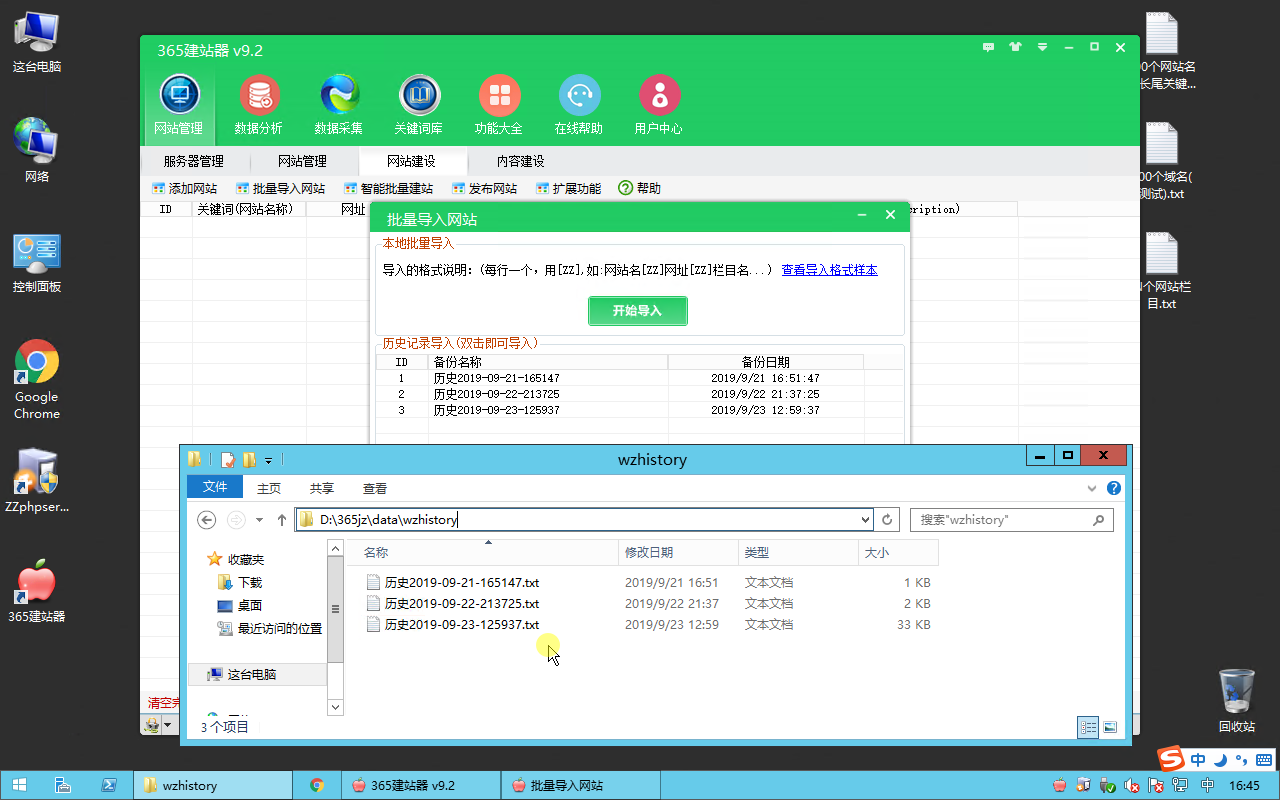
Task: Open 数据分析 module icon
Action: click(259, 105)
